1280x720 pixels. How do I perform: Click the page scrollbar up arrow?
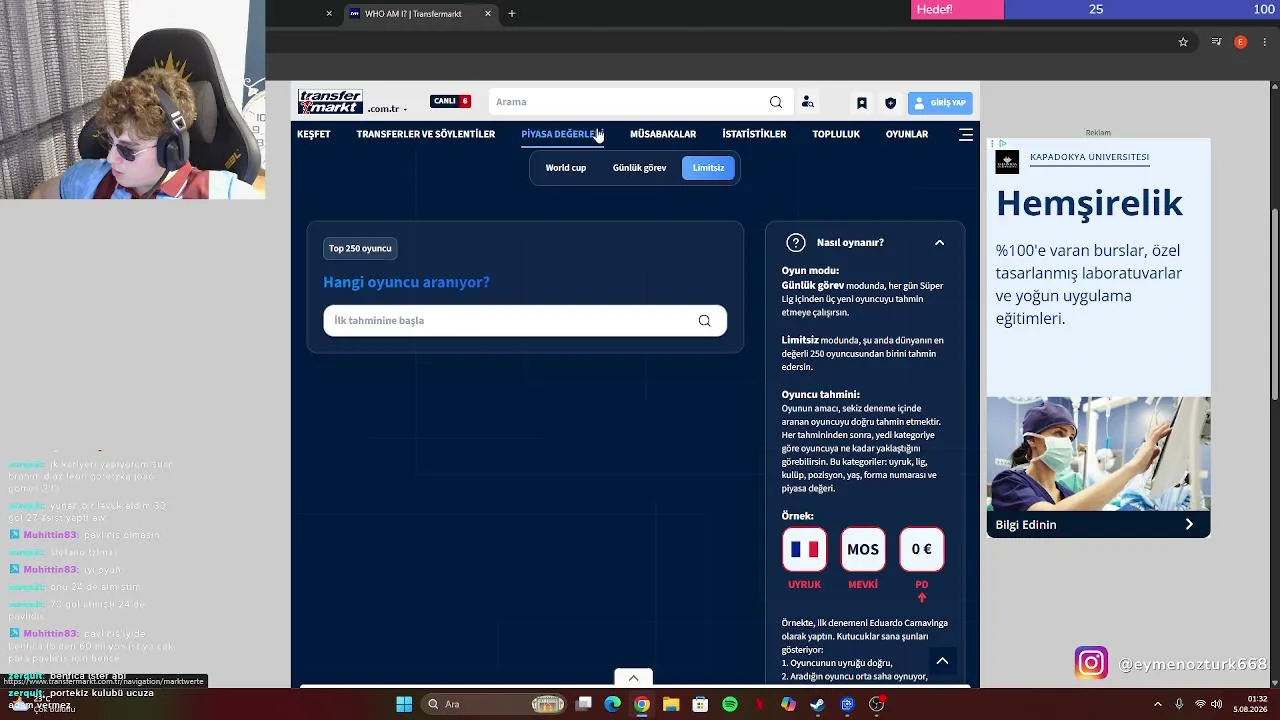click(1274, 86)
